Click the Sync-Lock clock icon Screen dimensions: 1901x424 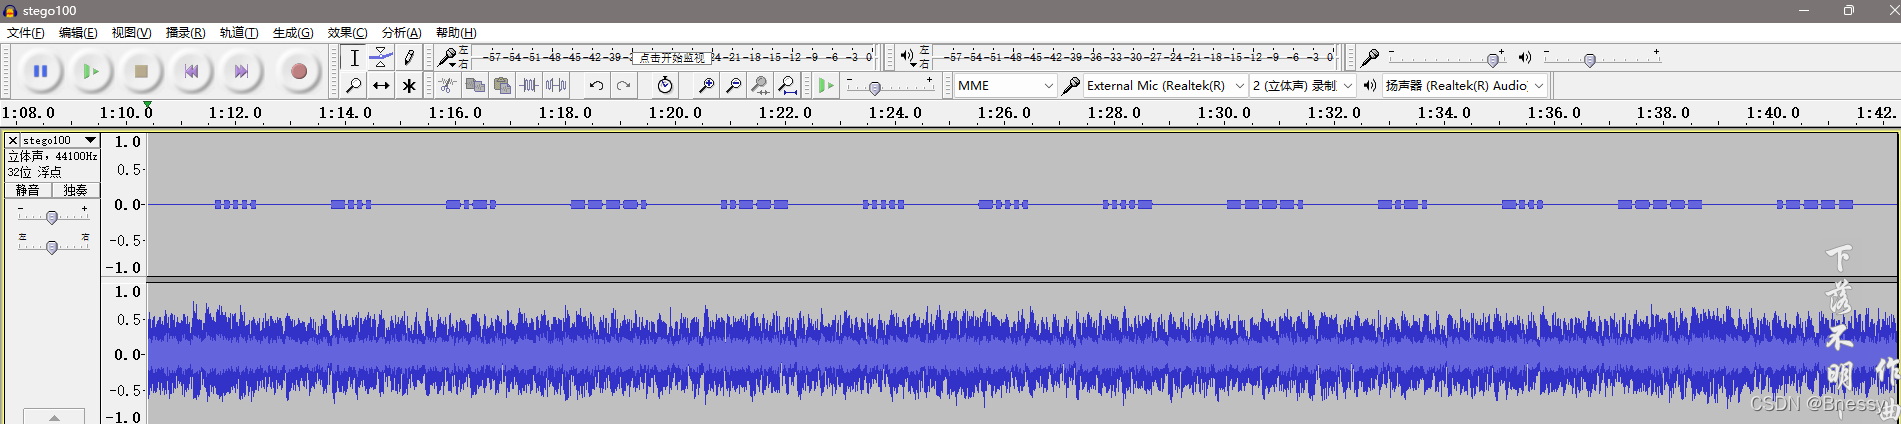click(665, 86)
